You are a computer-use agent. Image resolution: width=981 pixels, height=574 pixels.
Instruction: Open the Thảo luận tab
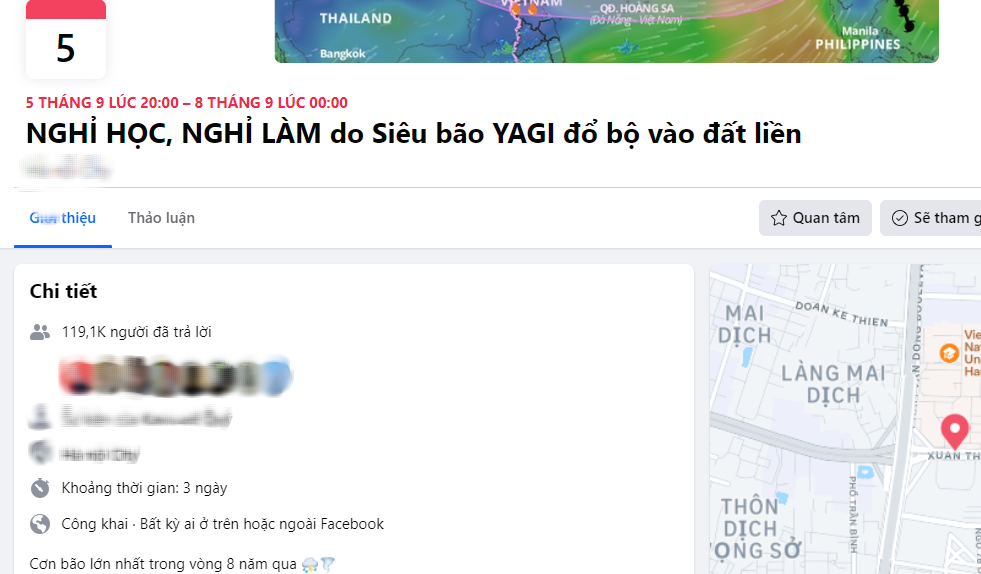click(x=161, y=218)
